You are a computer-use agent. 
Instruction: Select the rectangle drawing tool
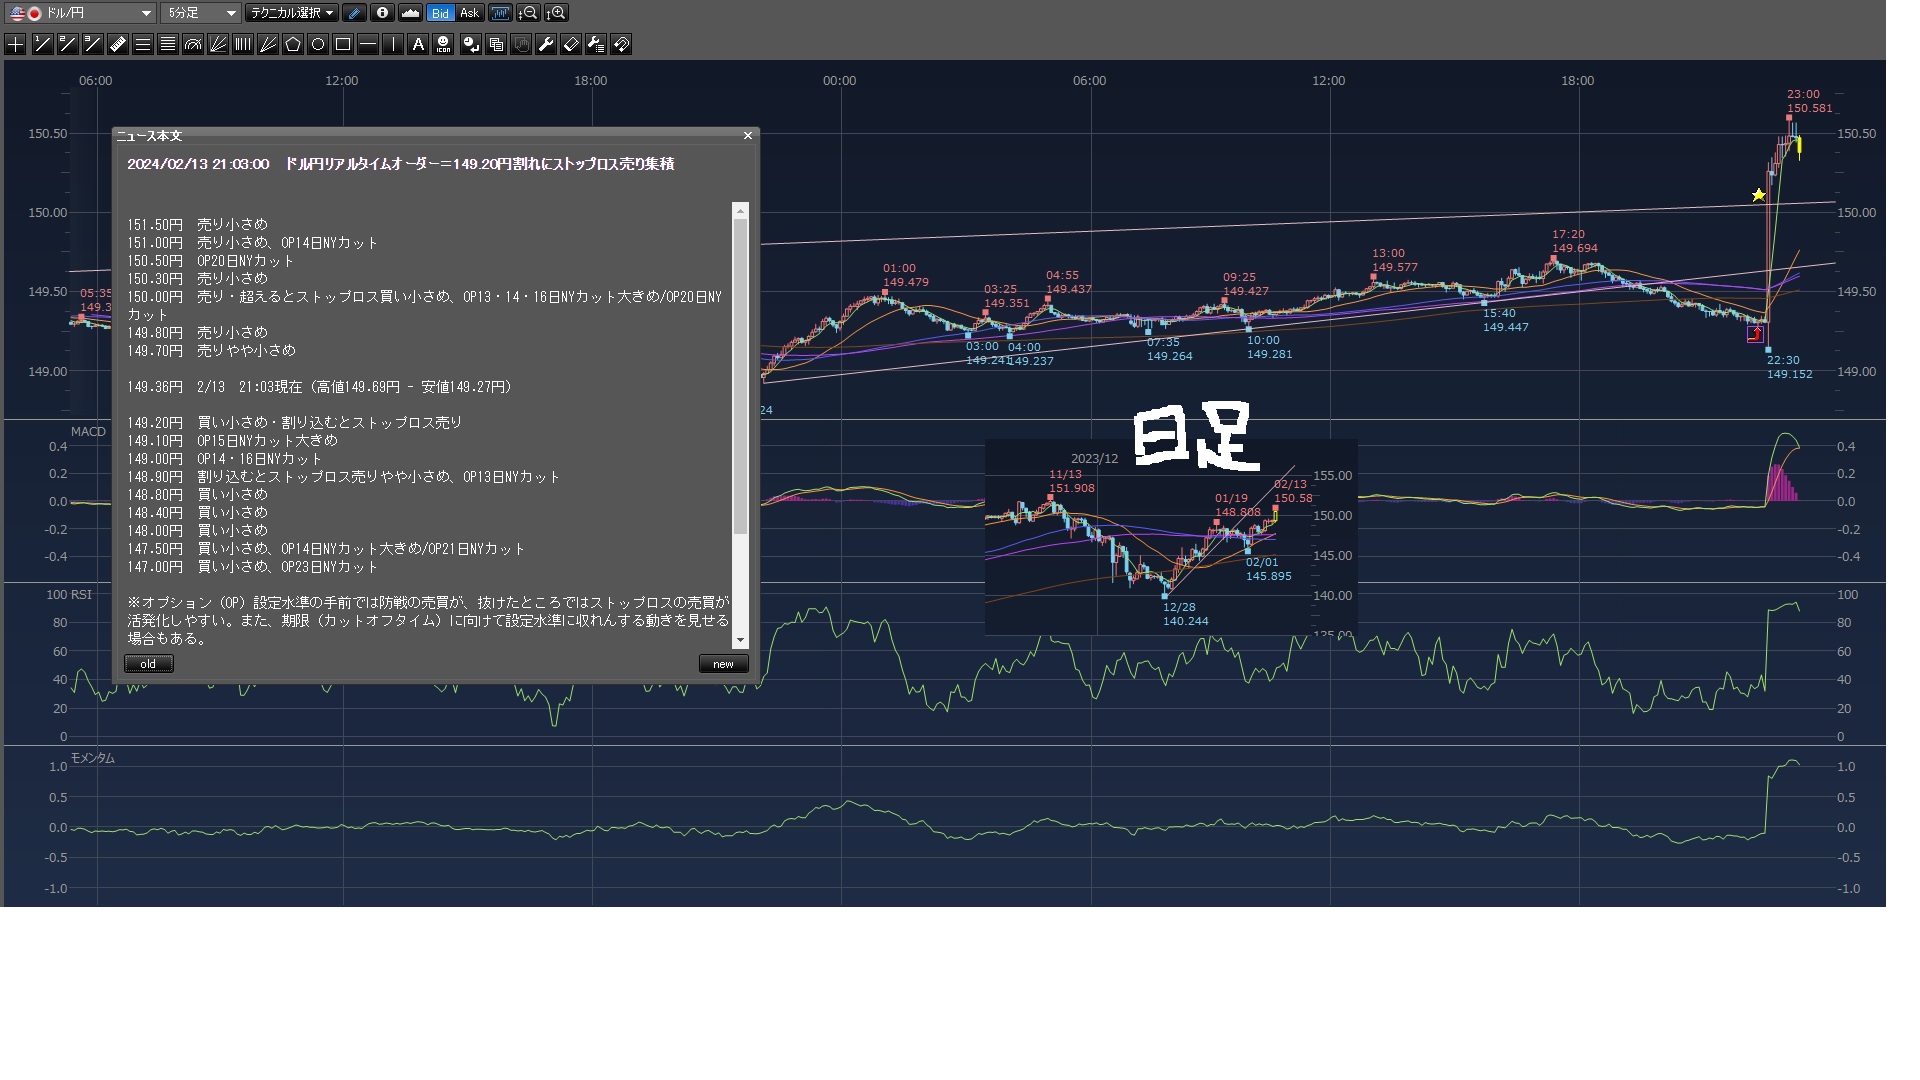[343, 44]
